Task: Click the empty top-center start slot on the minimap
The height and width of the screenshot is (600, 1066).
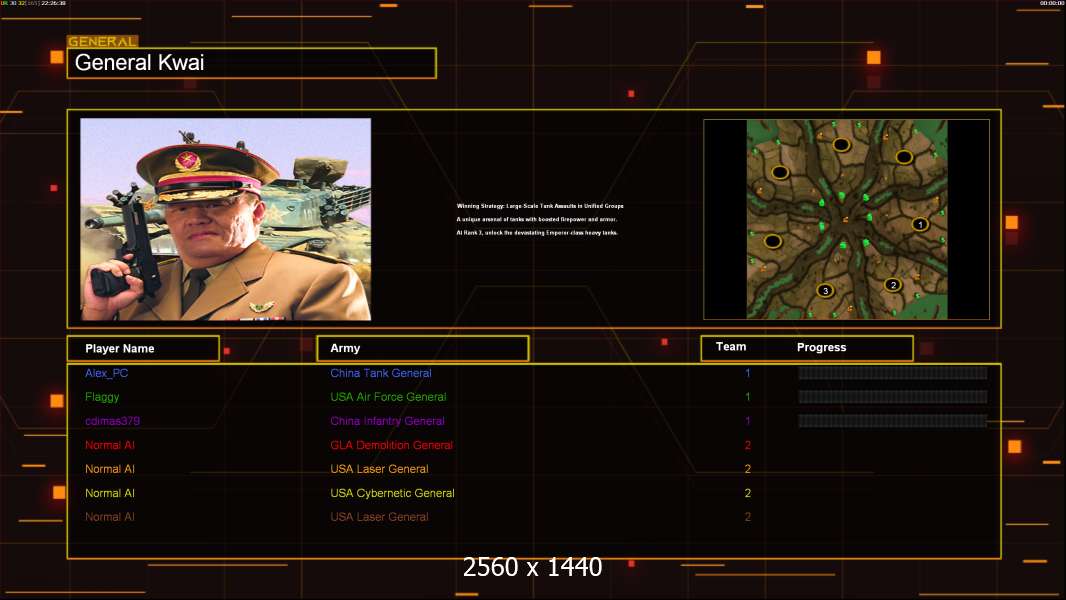Action: (842, 145)
